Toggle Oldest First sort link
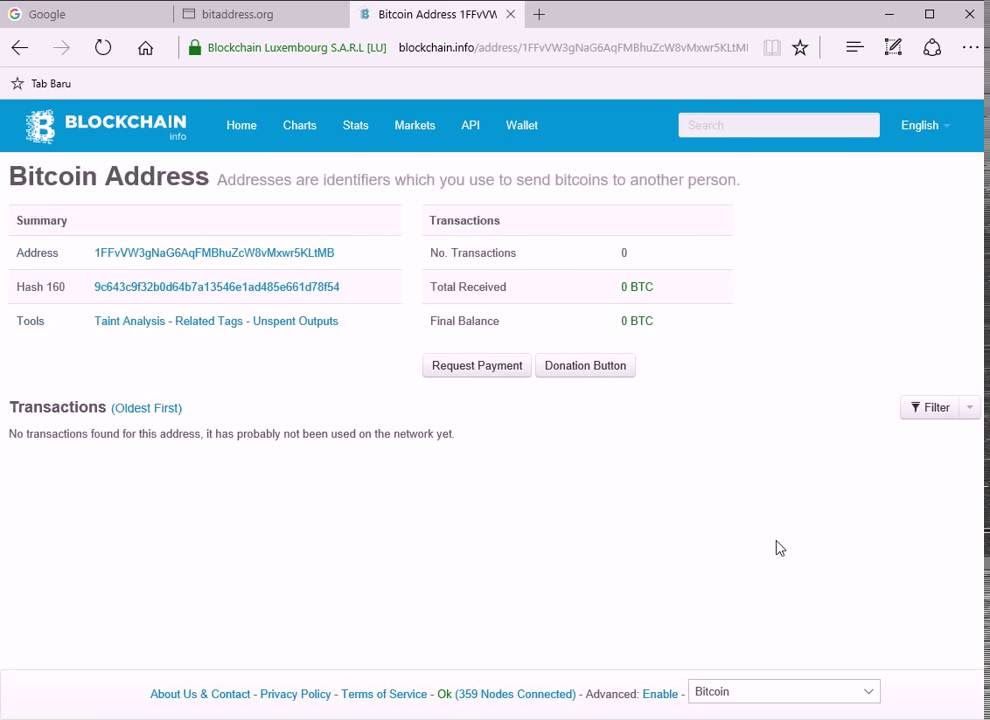Screen dimensions: 990x720 click(x=146, y=408)
